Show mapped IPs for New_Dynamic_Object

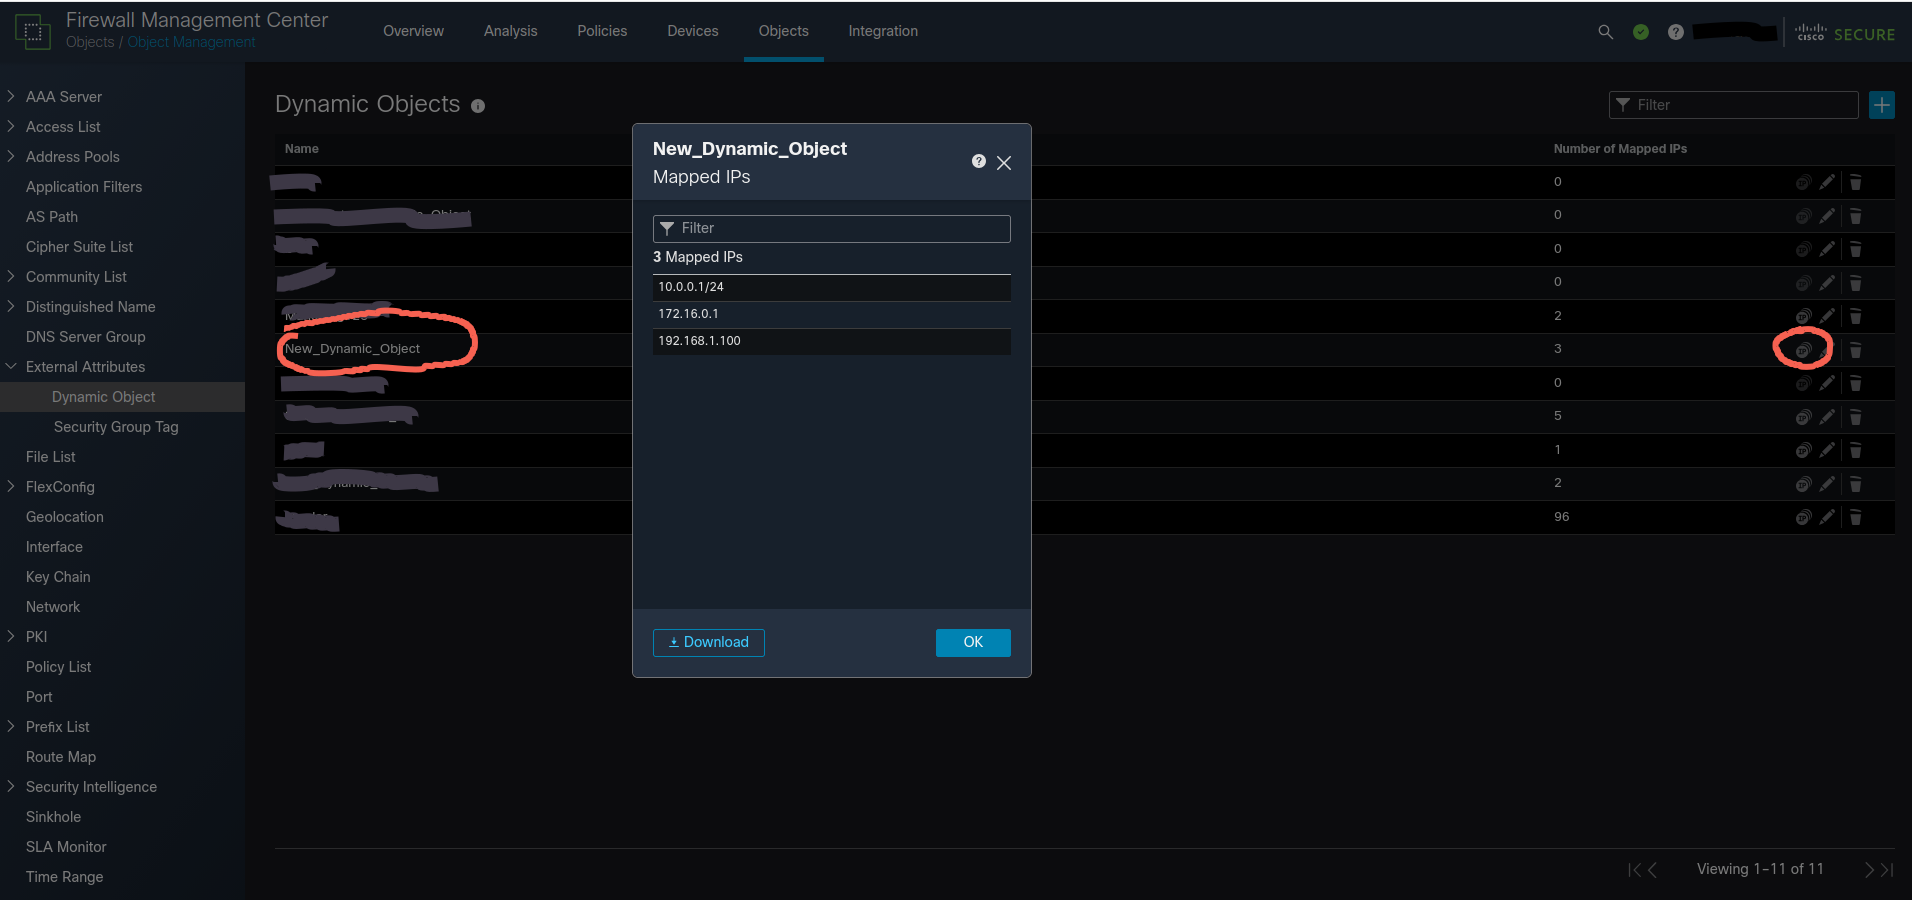pyautogui.click(x=1802, y=349)
